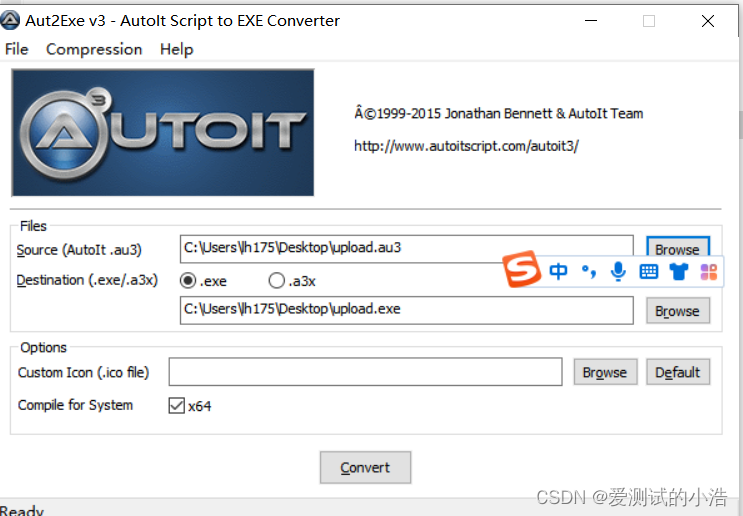Click the Destination (.exe/.a3x) label
The height and width of the screenshot is (516, 743).
87,280
